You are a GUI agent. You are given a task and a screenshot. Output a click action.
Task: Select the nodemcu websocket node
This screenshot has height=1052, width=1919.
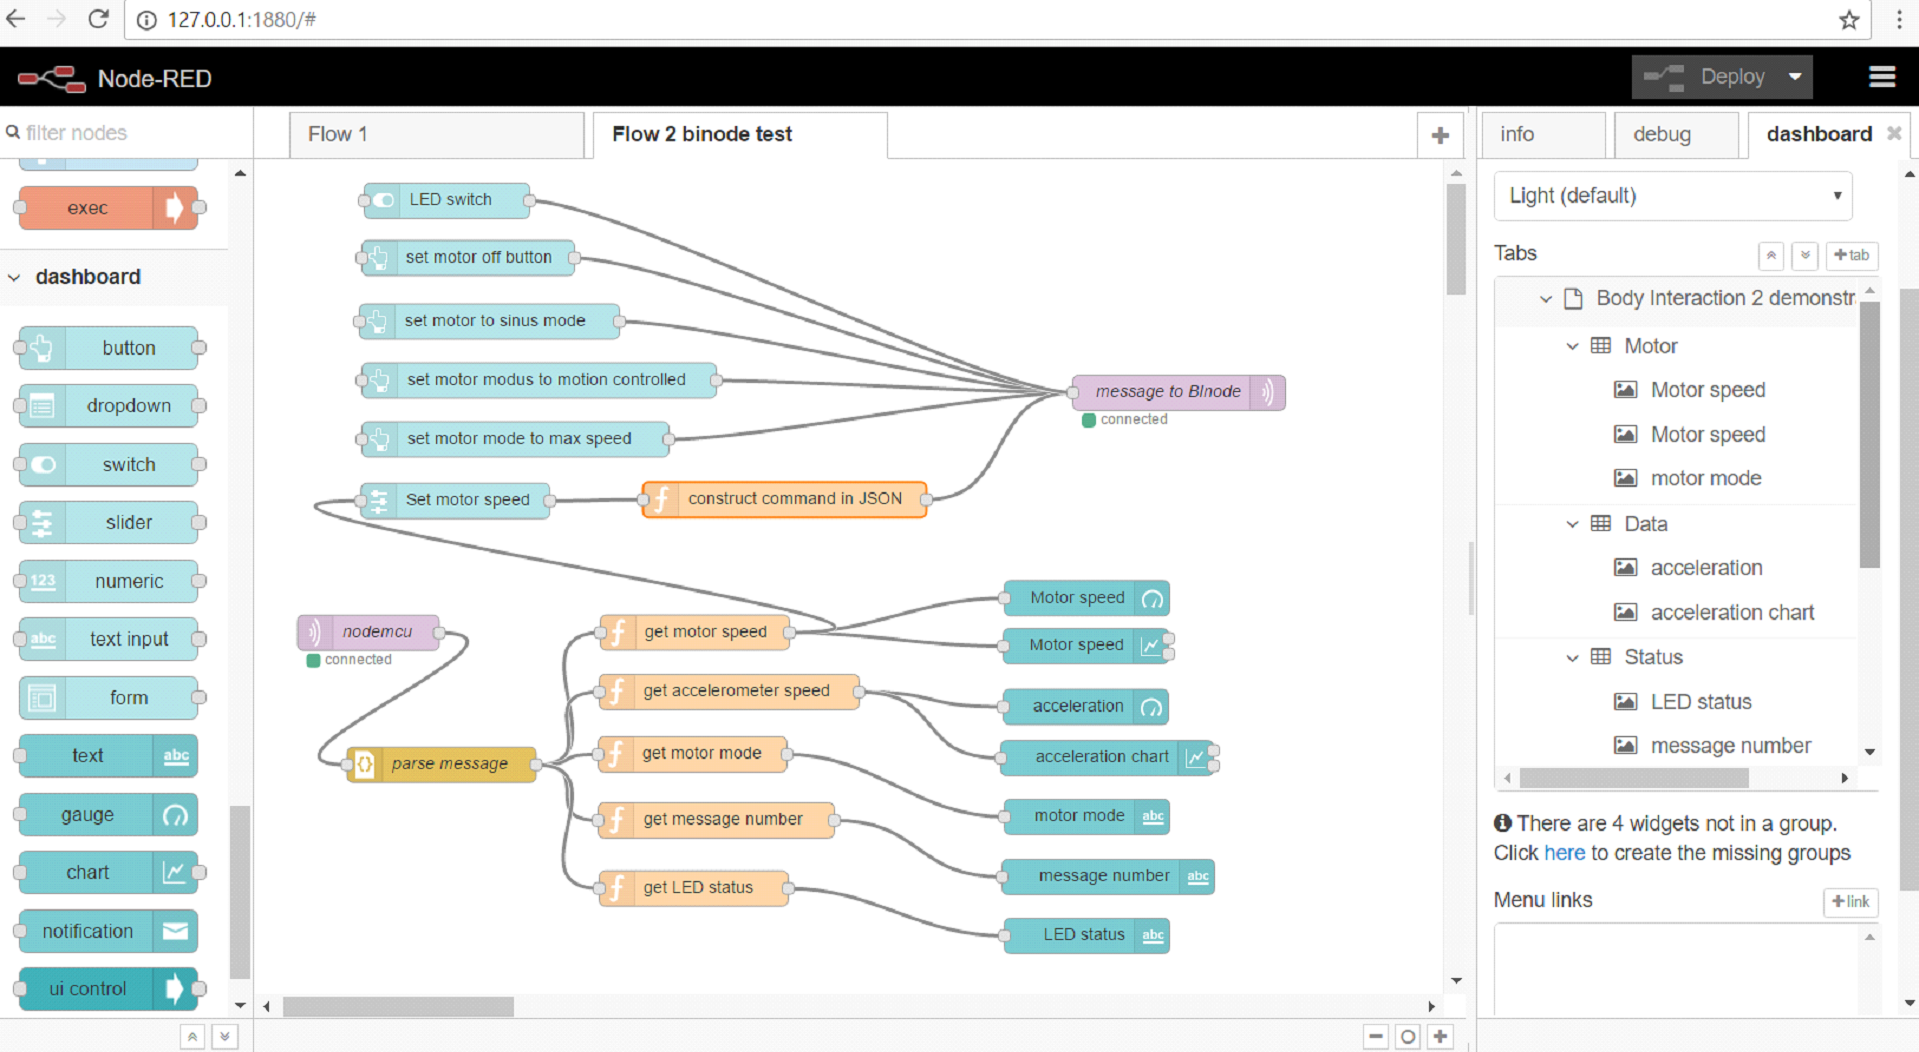pyautogui.click(x=368, y=632)
